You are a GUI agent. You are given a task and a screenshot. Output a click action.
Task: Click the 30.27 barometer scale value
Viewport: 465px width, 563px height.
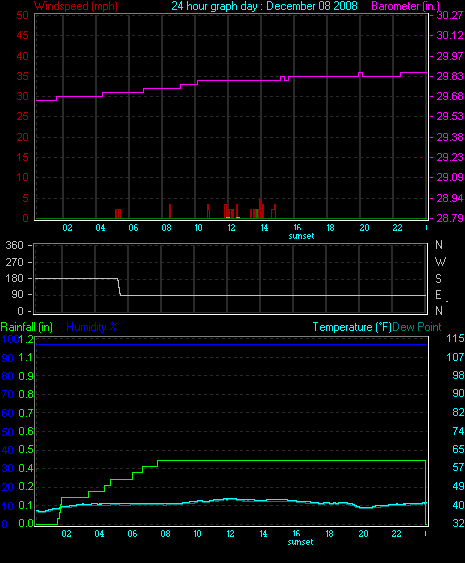[x=449, y=15]
